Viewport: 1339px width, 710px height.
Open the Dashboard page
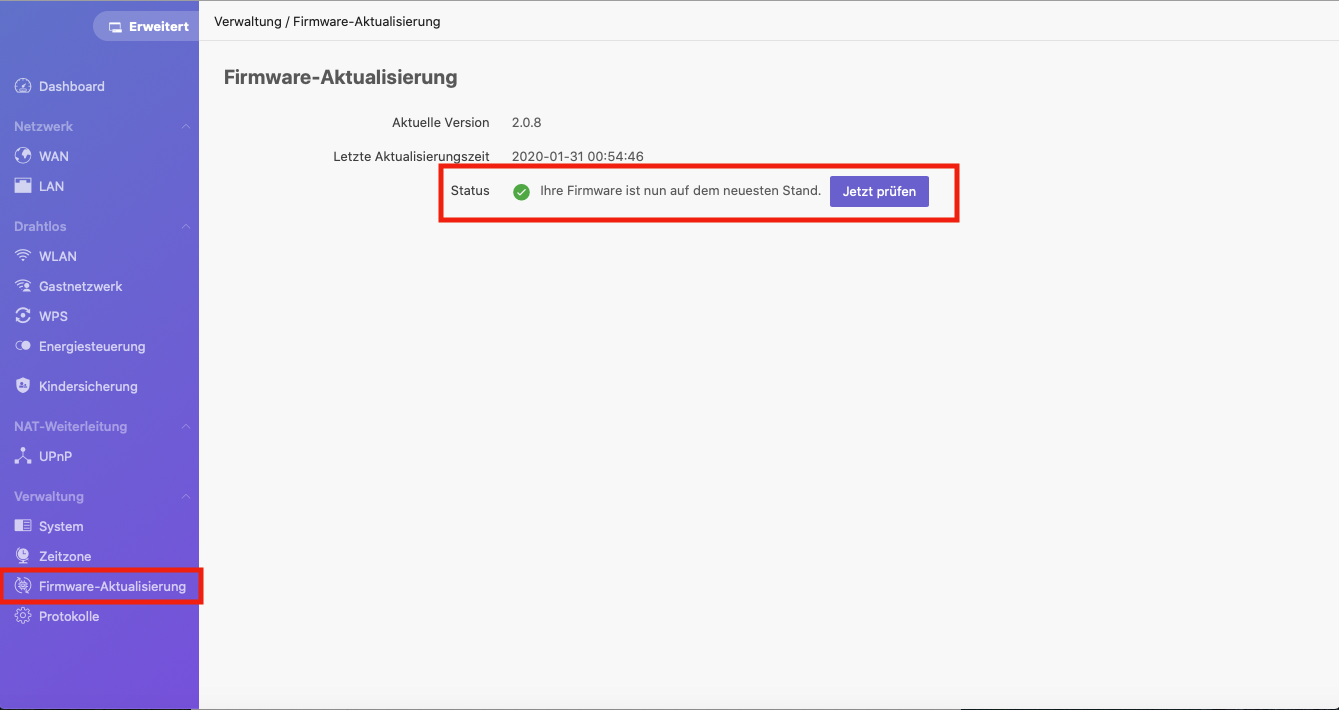72,86
